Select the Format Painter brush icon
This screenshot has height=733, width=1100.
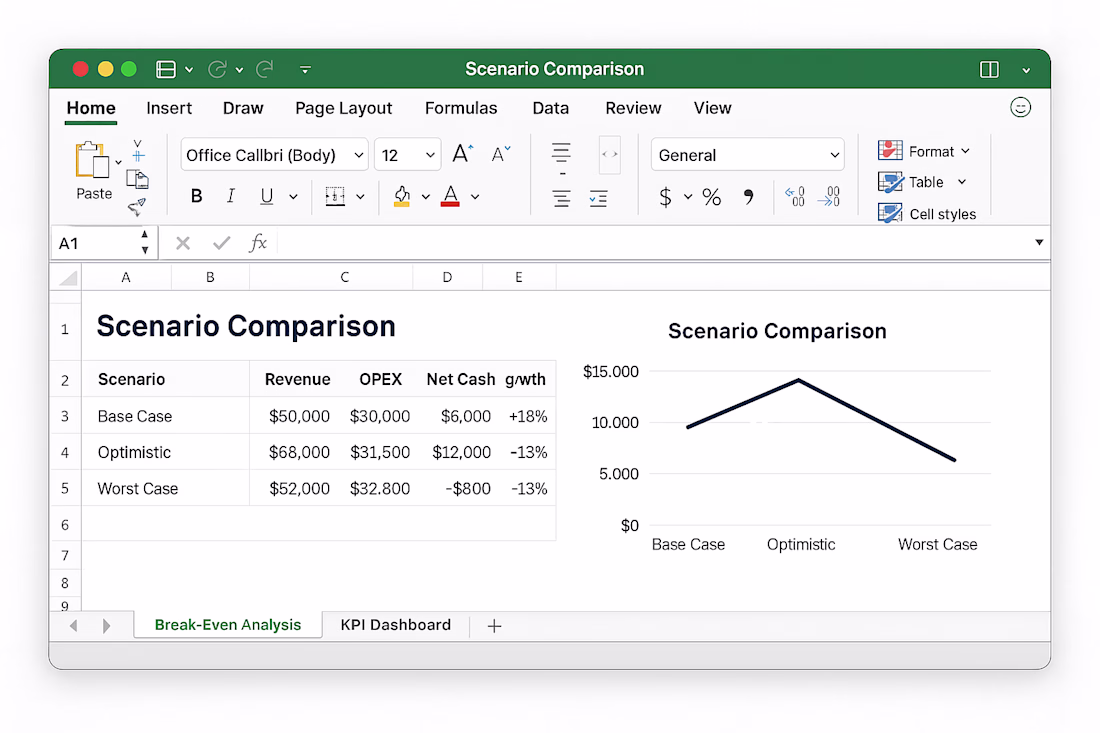tap(137, 206)
